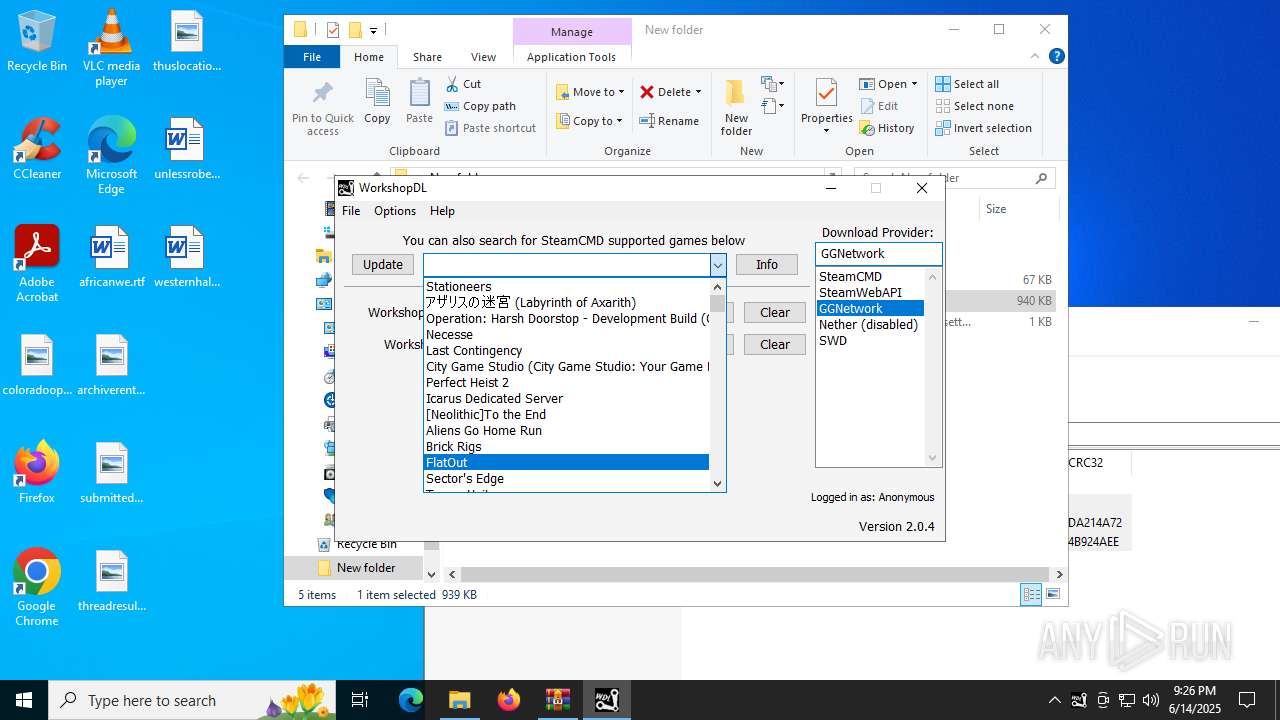Open the Recycle Bin desktop icon
Viewport: 1280px width, 720px height.
(x=37, y=43)
